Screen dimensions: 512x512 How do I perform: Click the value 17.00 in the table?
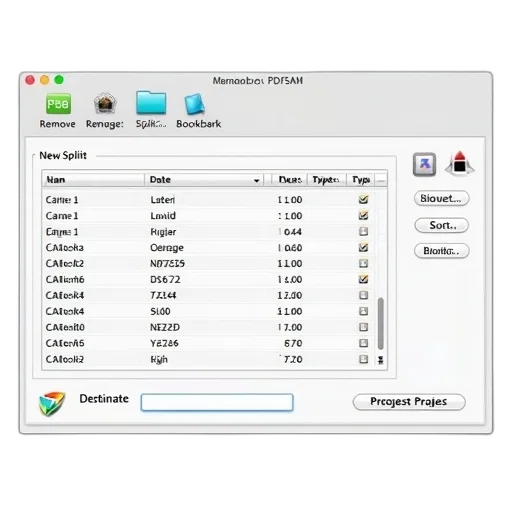pos(290,327)
